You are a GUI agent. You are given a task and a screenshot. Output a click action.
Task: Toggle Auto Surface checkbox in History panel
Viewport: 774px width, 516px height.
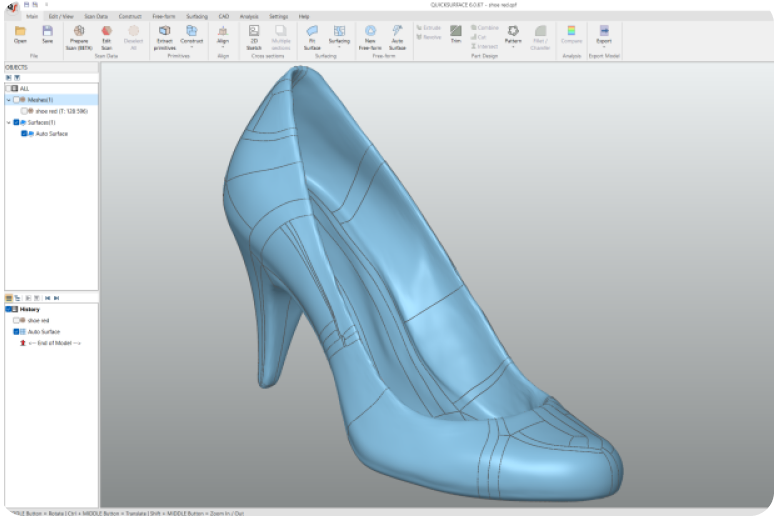(17, 331)
